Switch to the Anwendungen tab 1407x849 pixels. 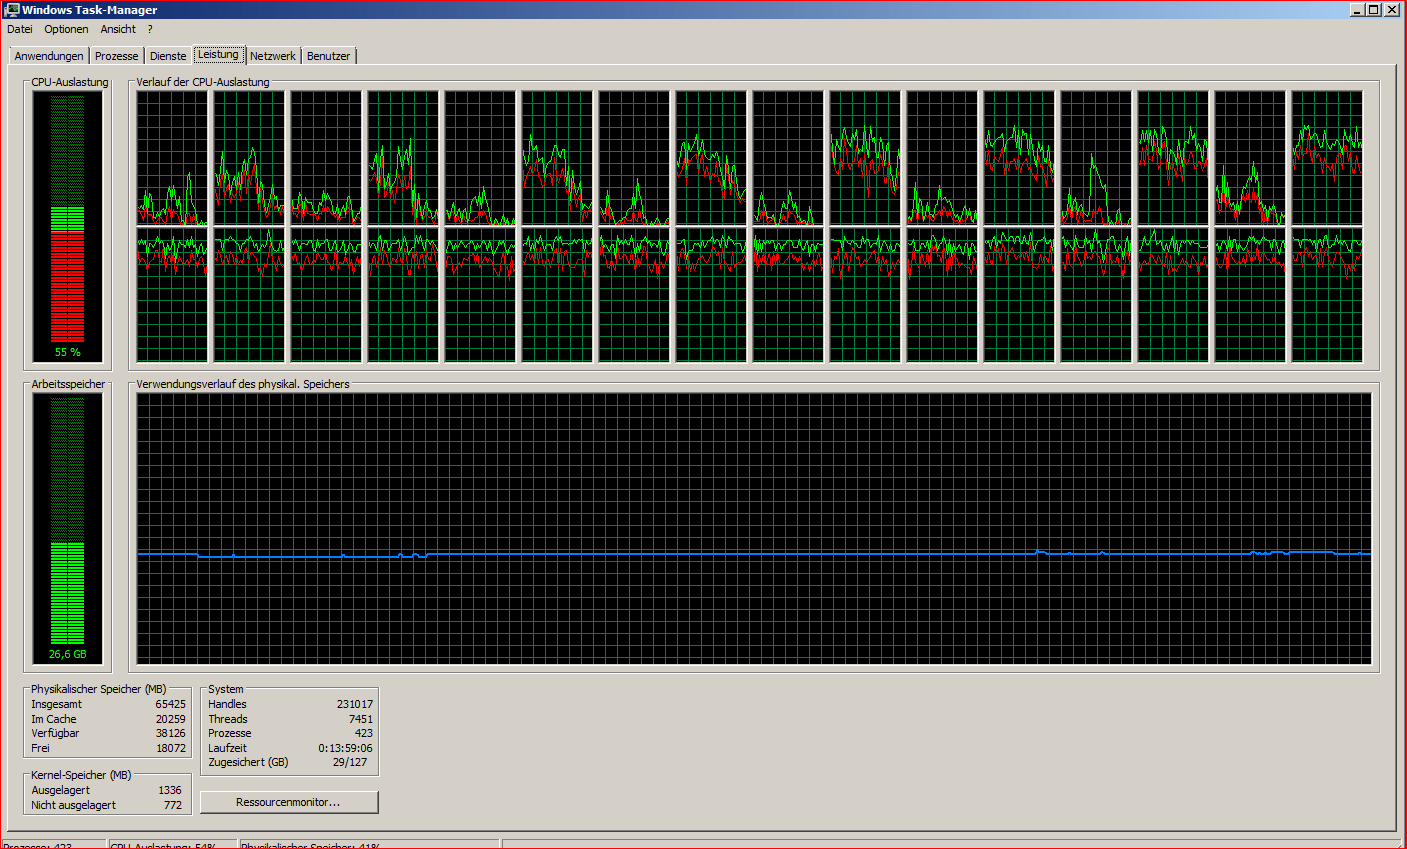click(x=49, y=56)
